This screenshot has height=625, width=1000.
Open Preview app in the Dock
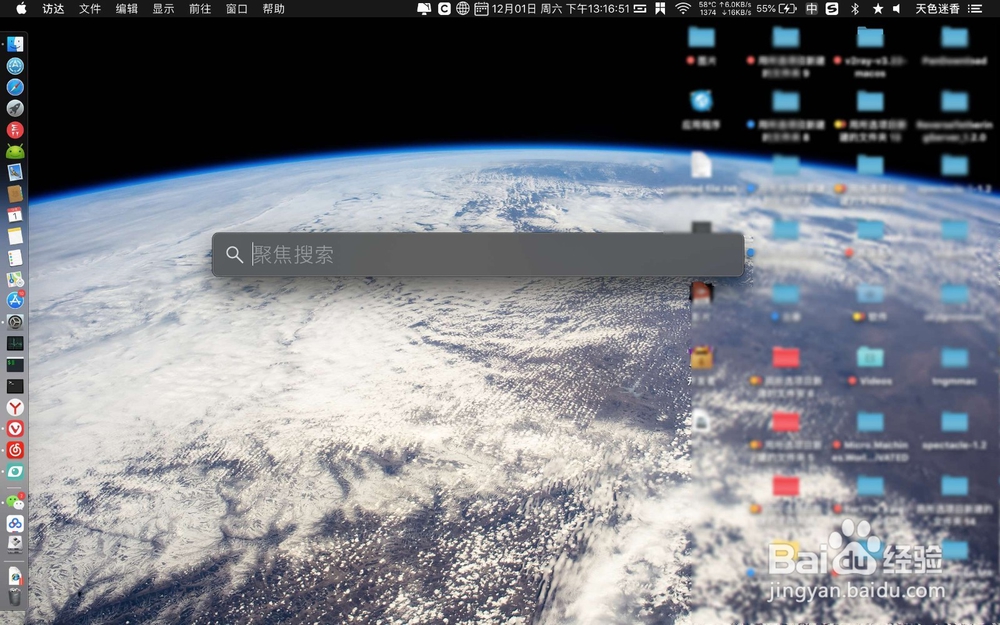pos(15,172)
